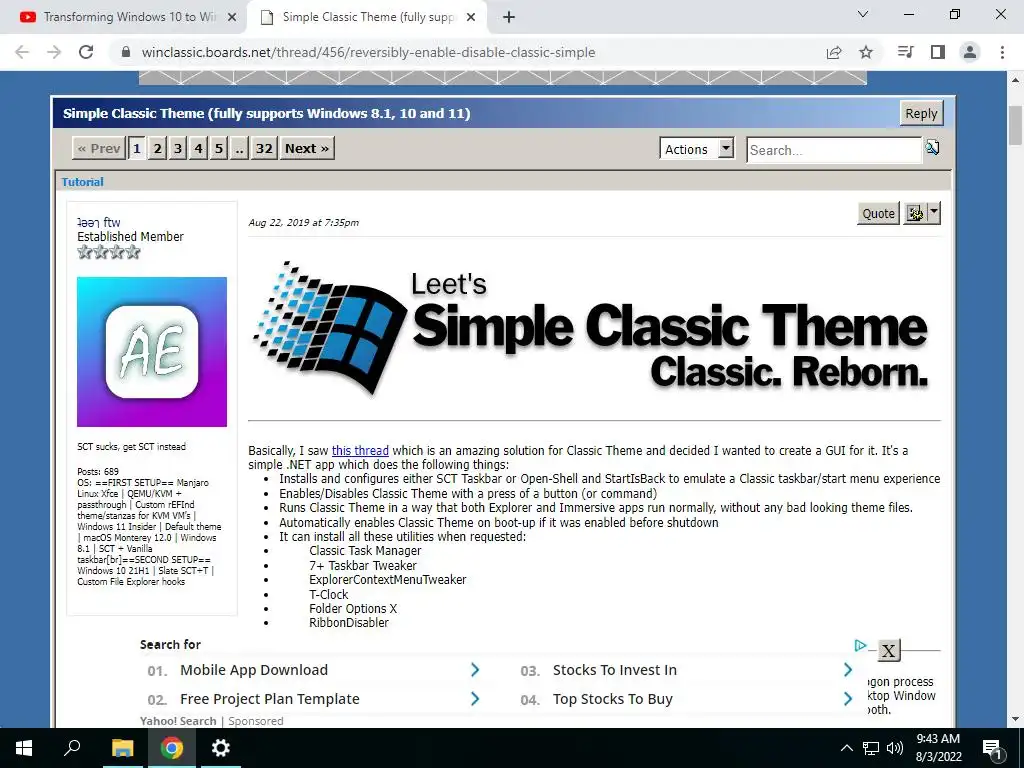1024x768 pixels.
Task: Go to thread page 2
Action: point(157,148)
